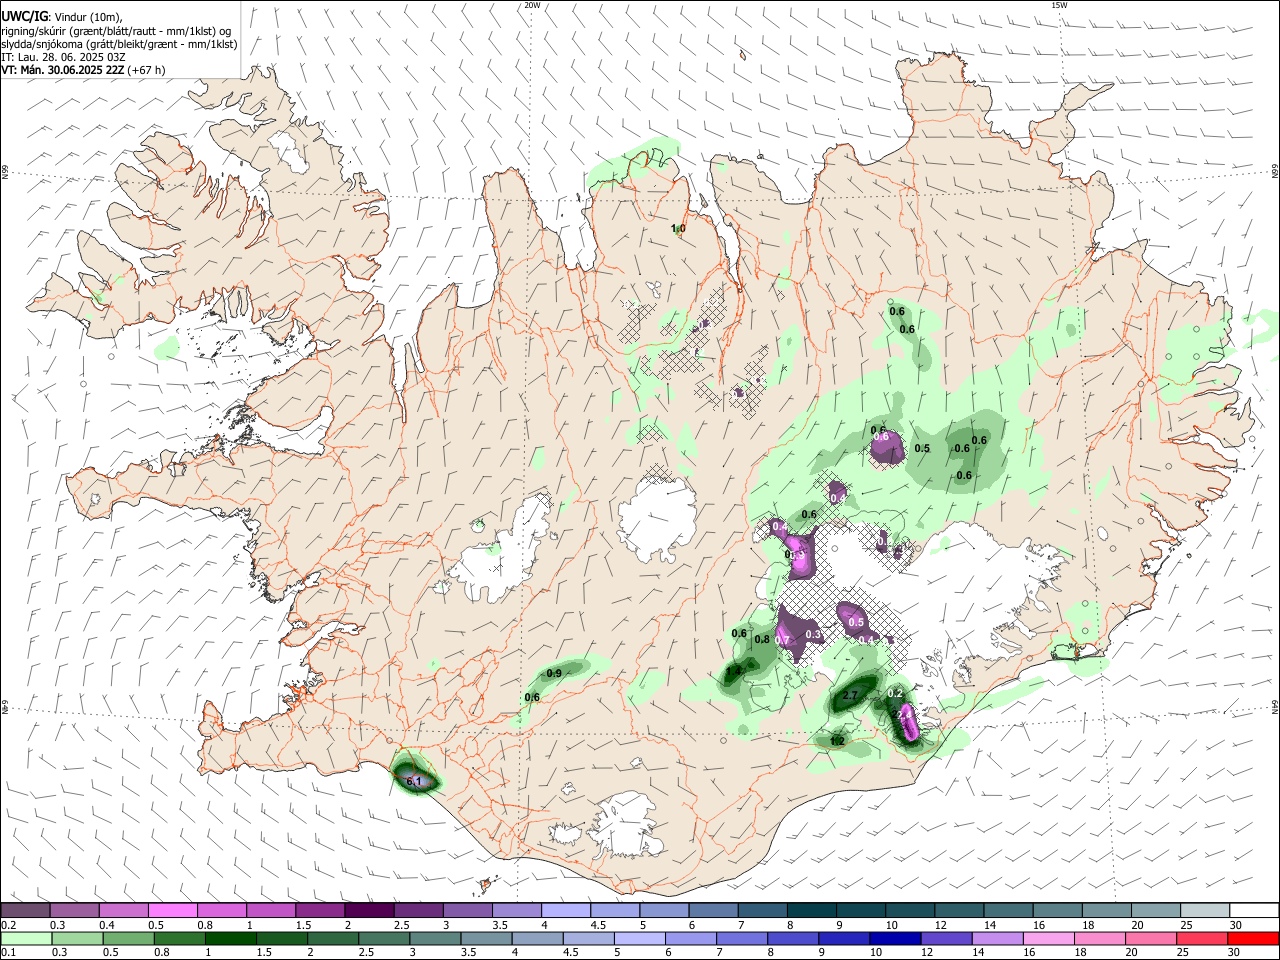Select the lower-row lavender swatch between 14 and 16

999,938
